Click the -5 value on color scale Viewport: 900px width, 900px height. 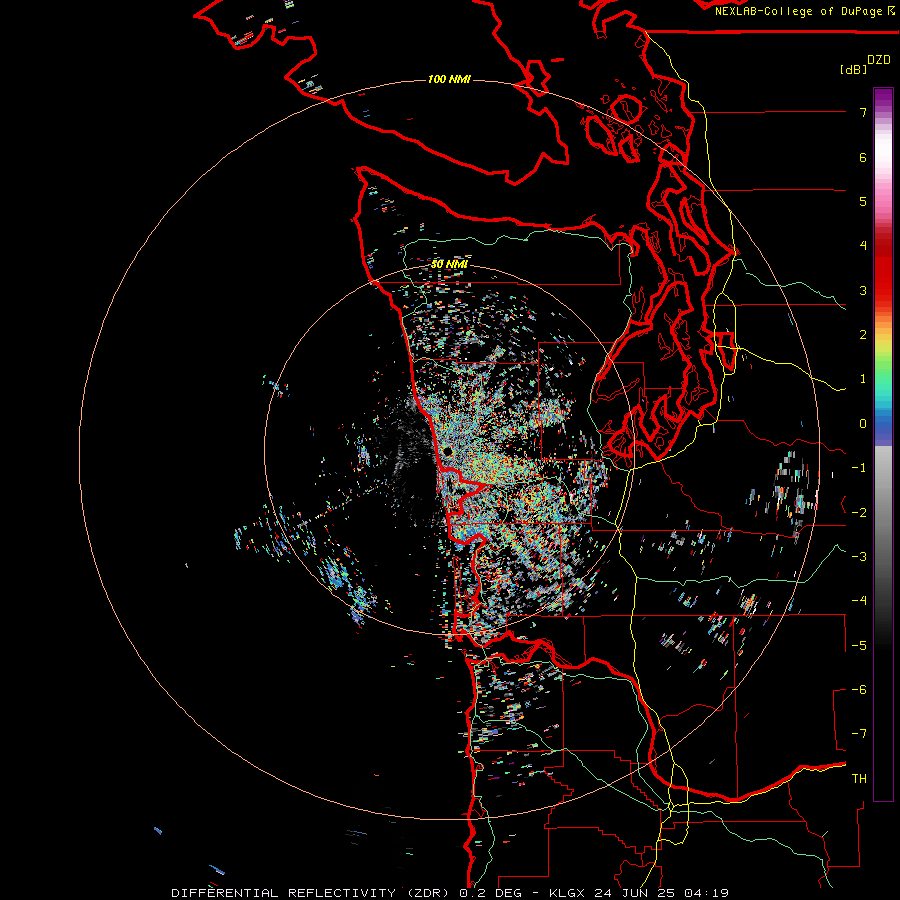click(x=859, y=645)
